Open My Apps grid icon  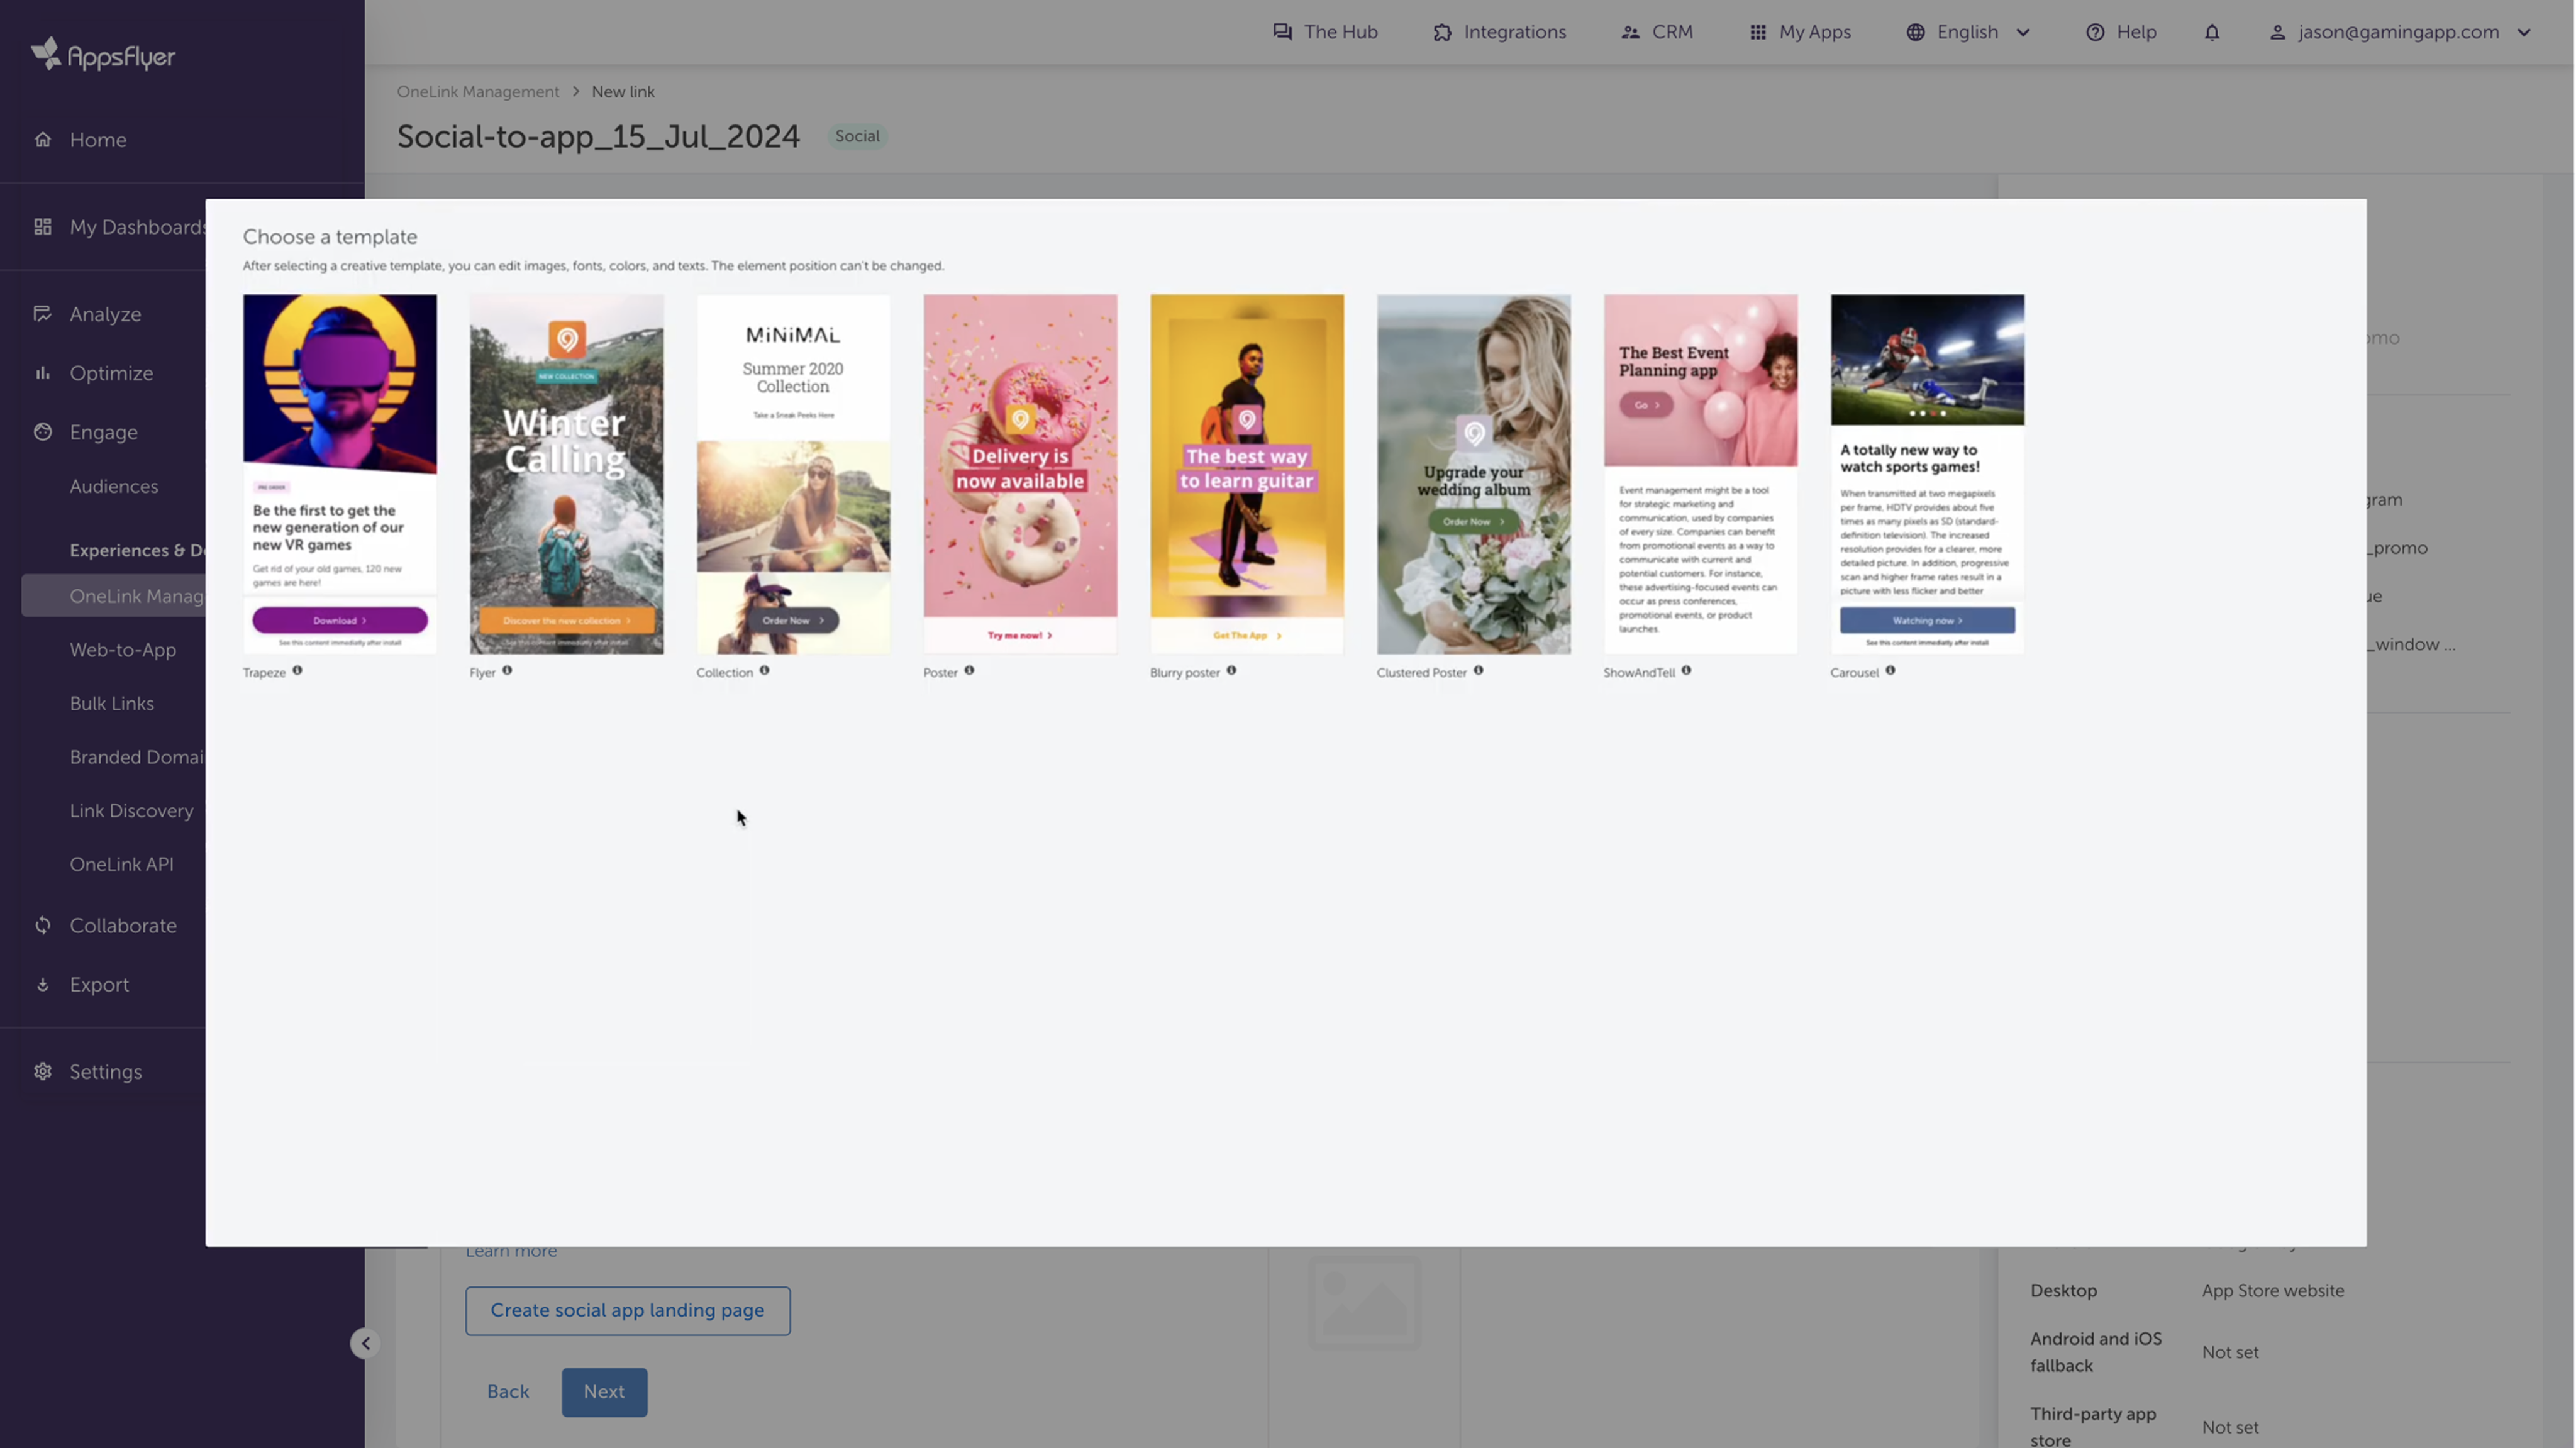[x=1758, y=32]
